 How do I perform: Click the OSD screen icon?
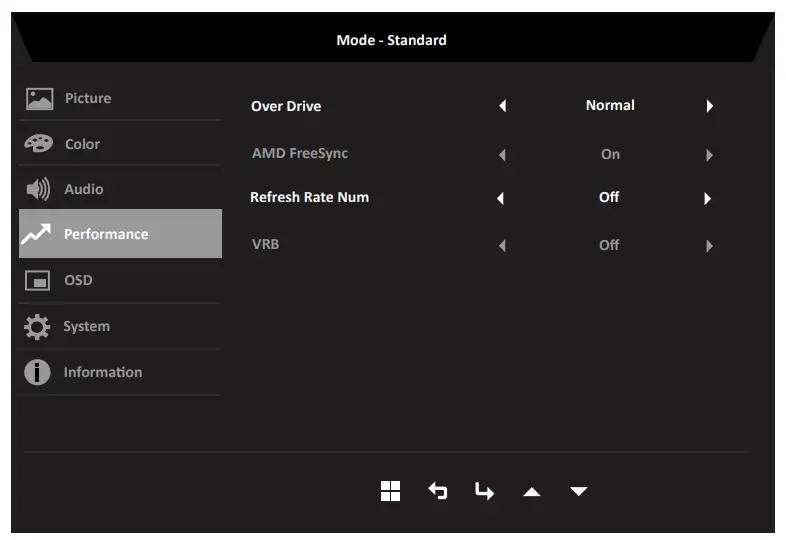click(x=38, y=281)
